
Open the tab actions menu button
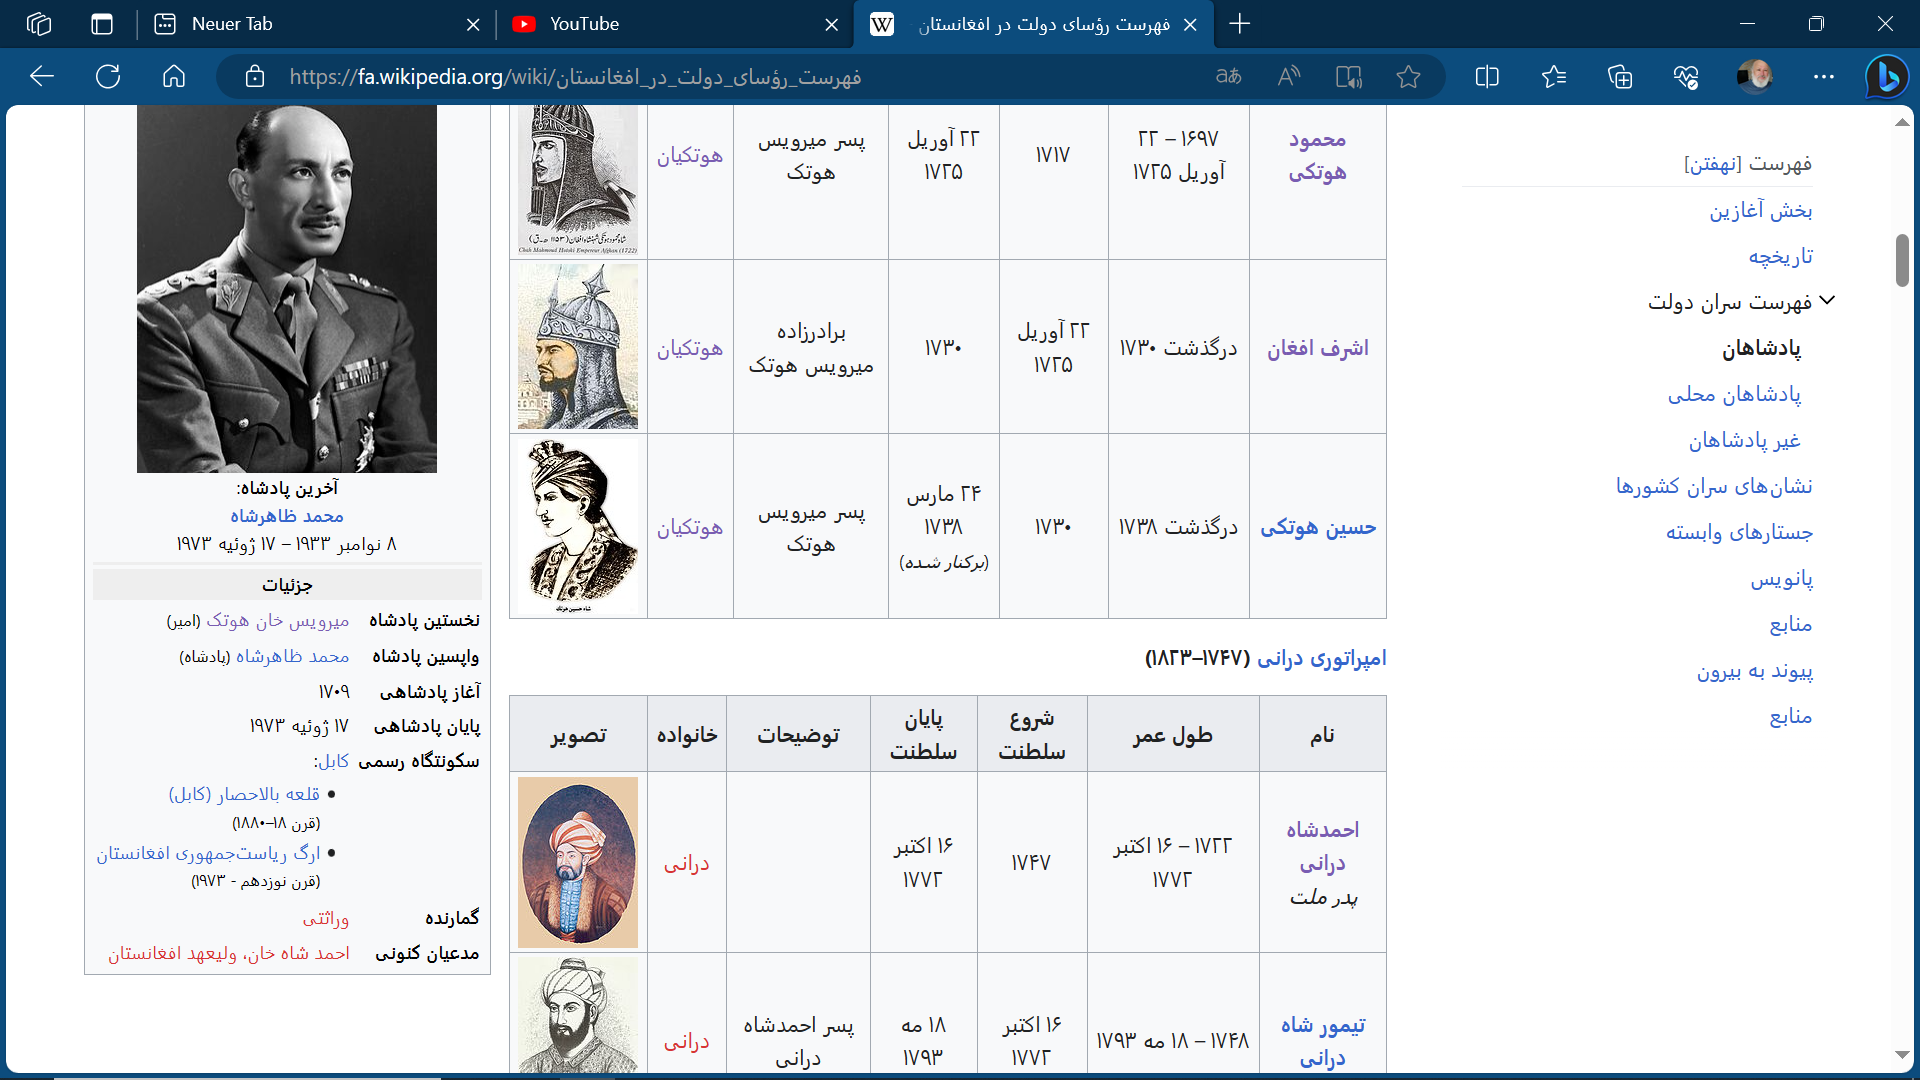point(102,24)
